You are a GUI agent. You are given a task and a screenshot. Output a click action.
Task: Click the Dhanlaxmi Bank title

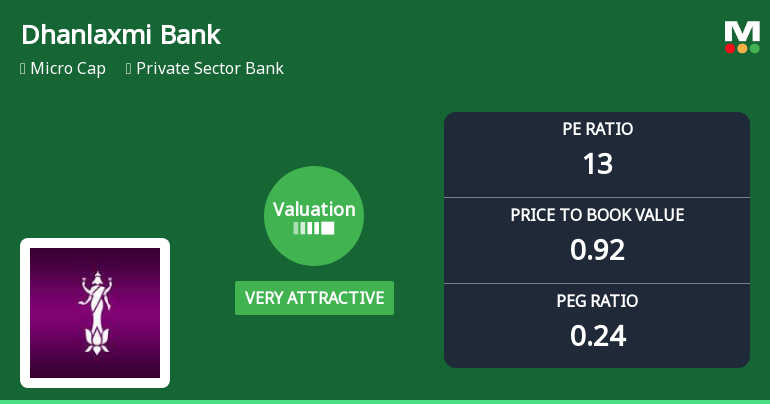[x=121, y=35]
